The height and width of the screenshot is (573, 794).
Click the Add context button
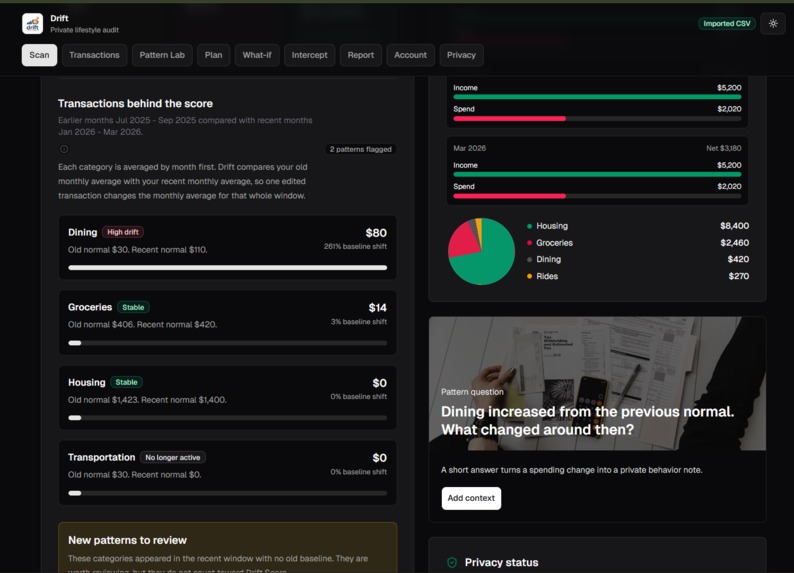pos(471,498)
